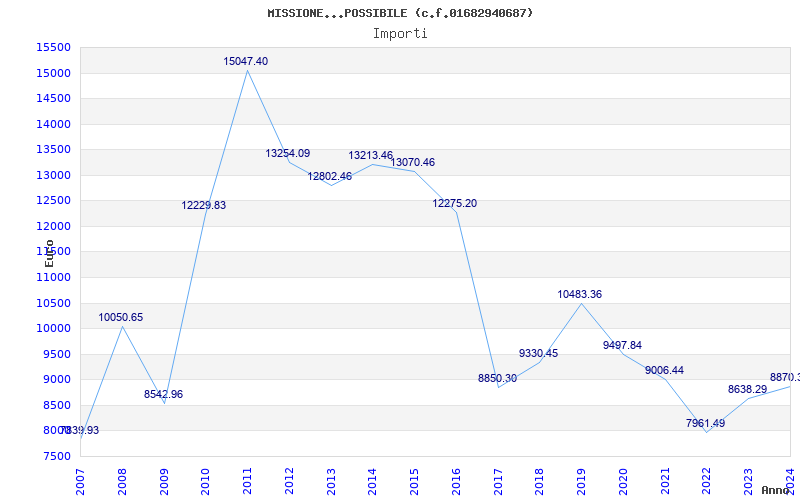Click the 12229.83 data label

click(204, 206)
